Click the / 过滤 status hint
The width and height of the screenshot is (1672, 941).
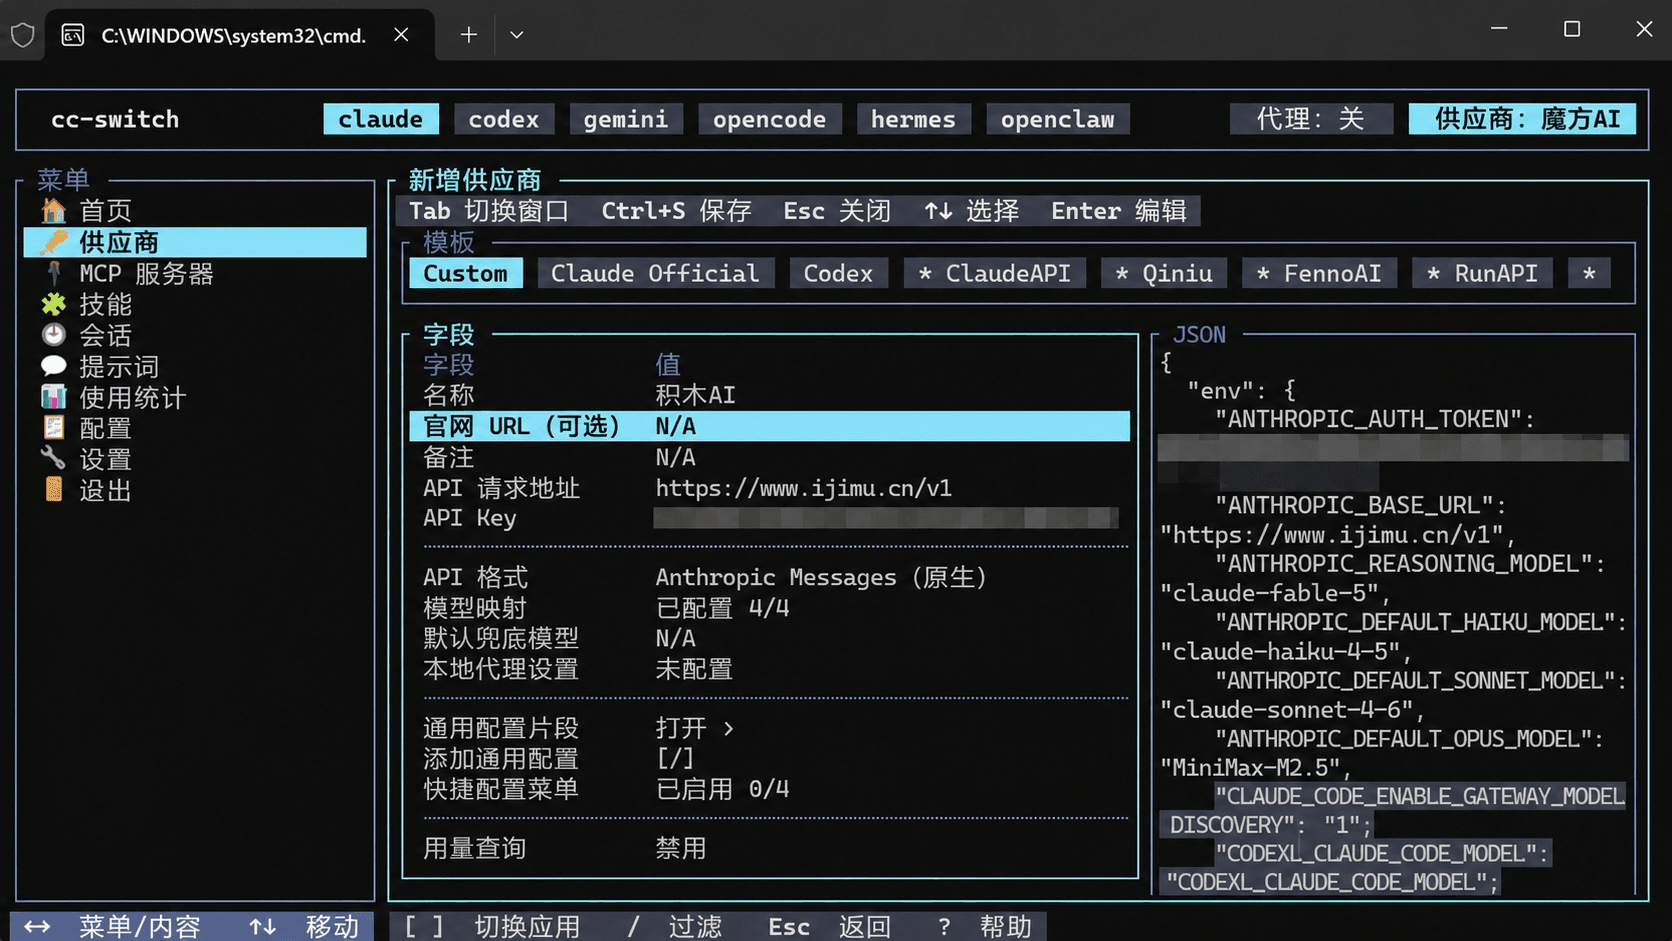pyautogui.click(x=675, y=927)
